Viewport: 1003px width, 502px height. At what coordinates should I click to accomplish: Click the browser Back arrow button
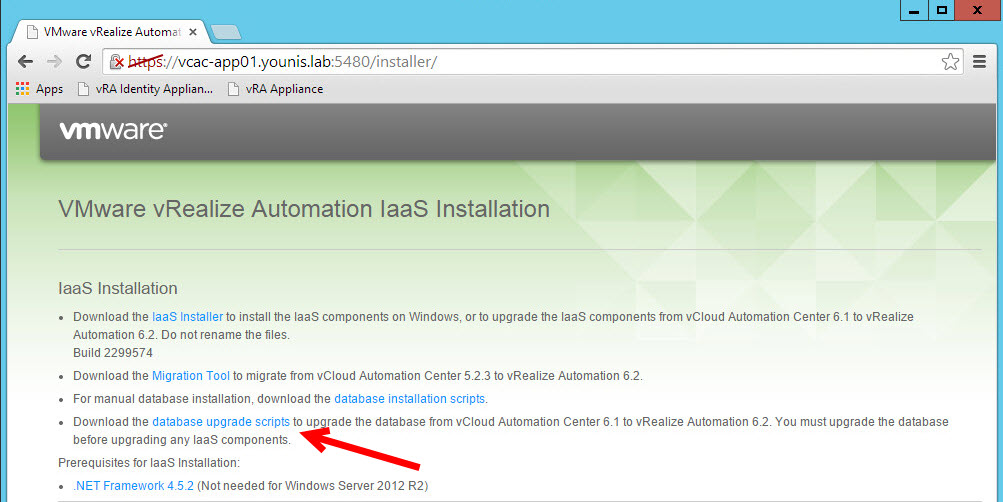point(25,62)
